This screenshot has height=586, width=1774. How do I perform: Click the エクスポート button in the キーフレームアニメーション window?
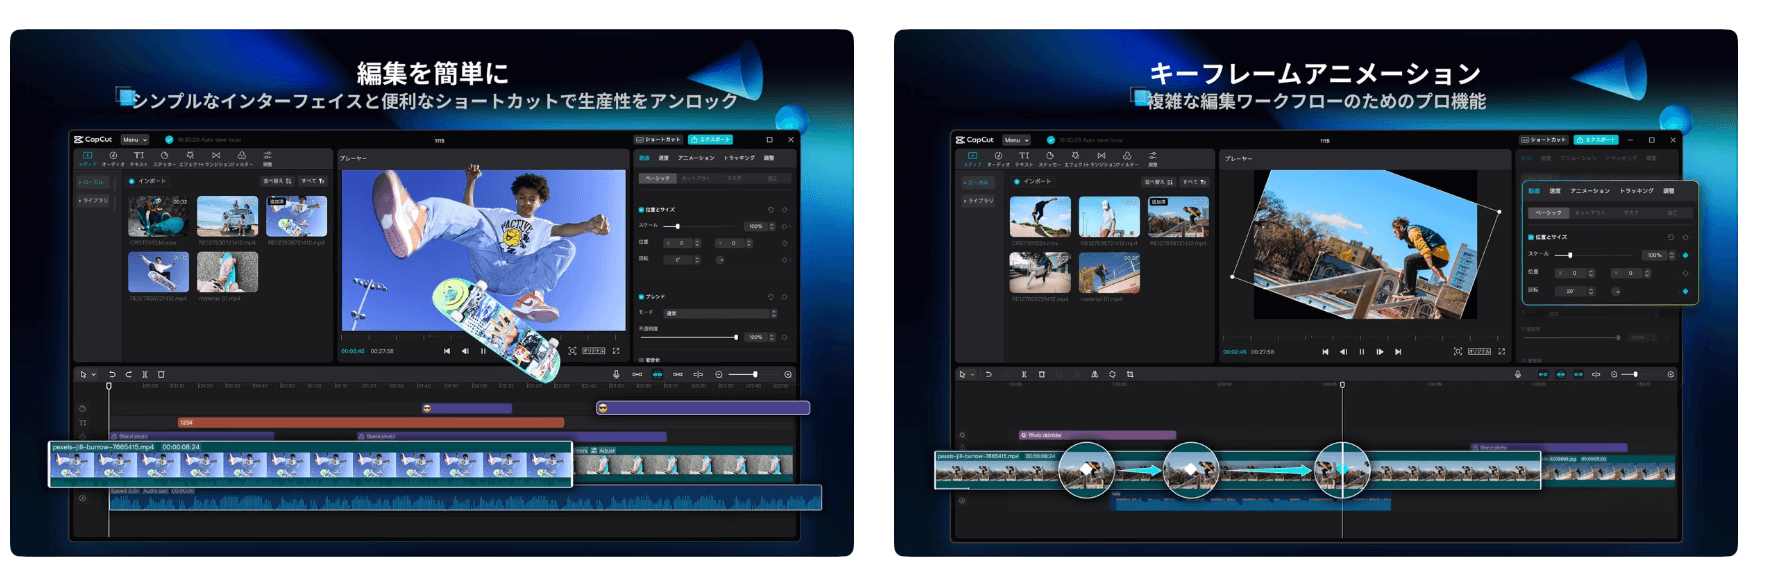pos(1596,140)
